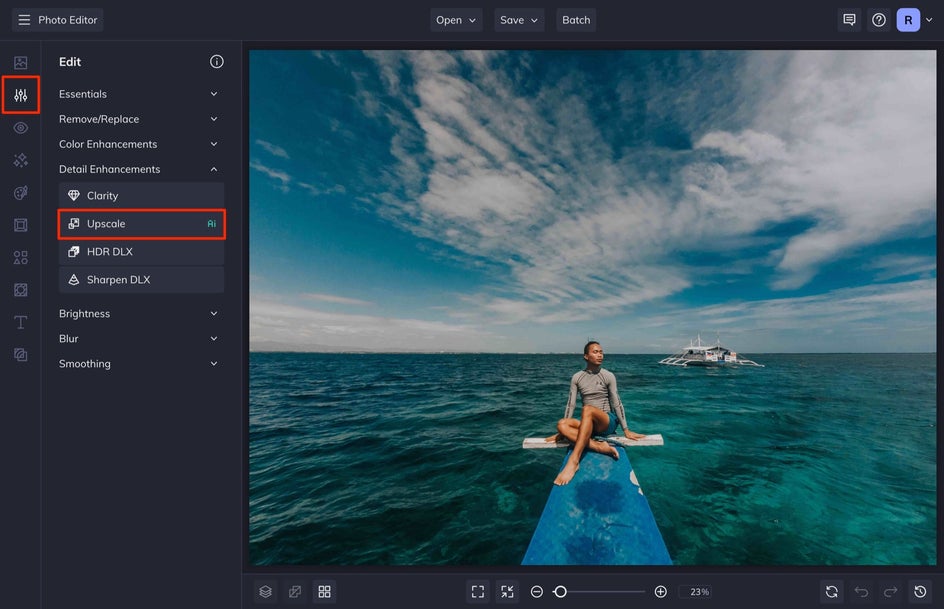Open the Artsy palette sidebar icon
944x609 pixels.
(20, 193)
